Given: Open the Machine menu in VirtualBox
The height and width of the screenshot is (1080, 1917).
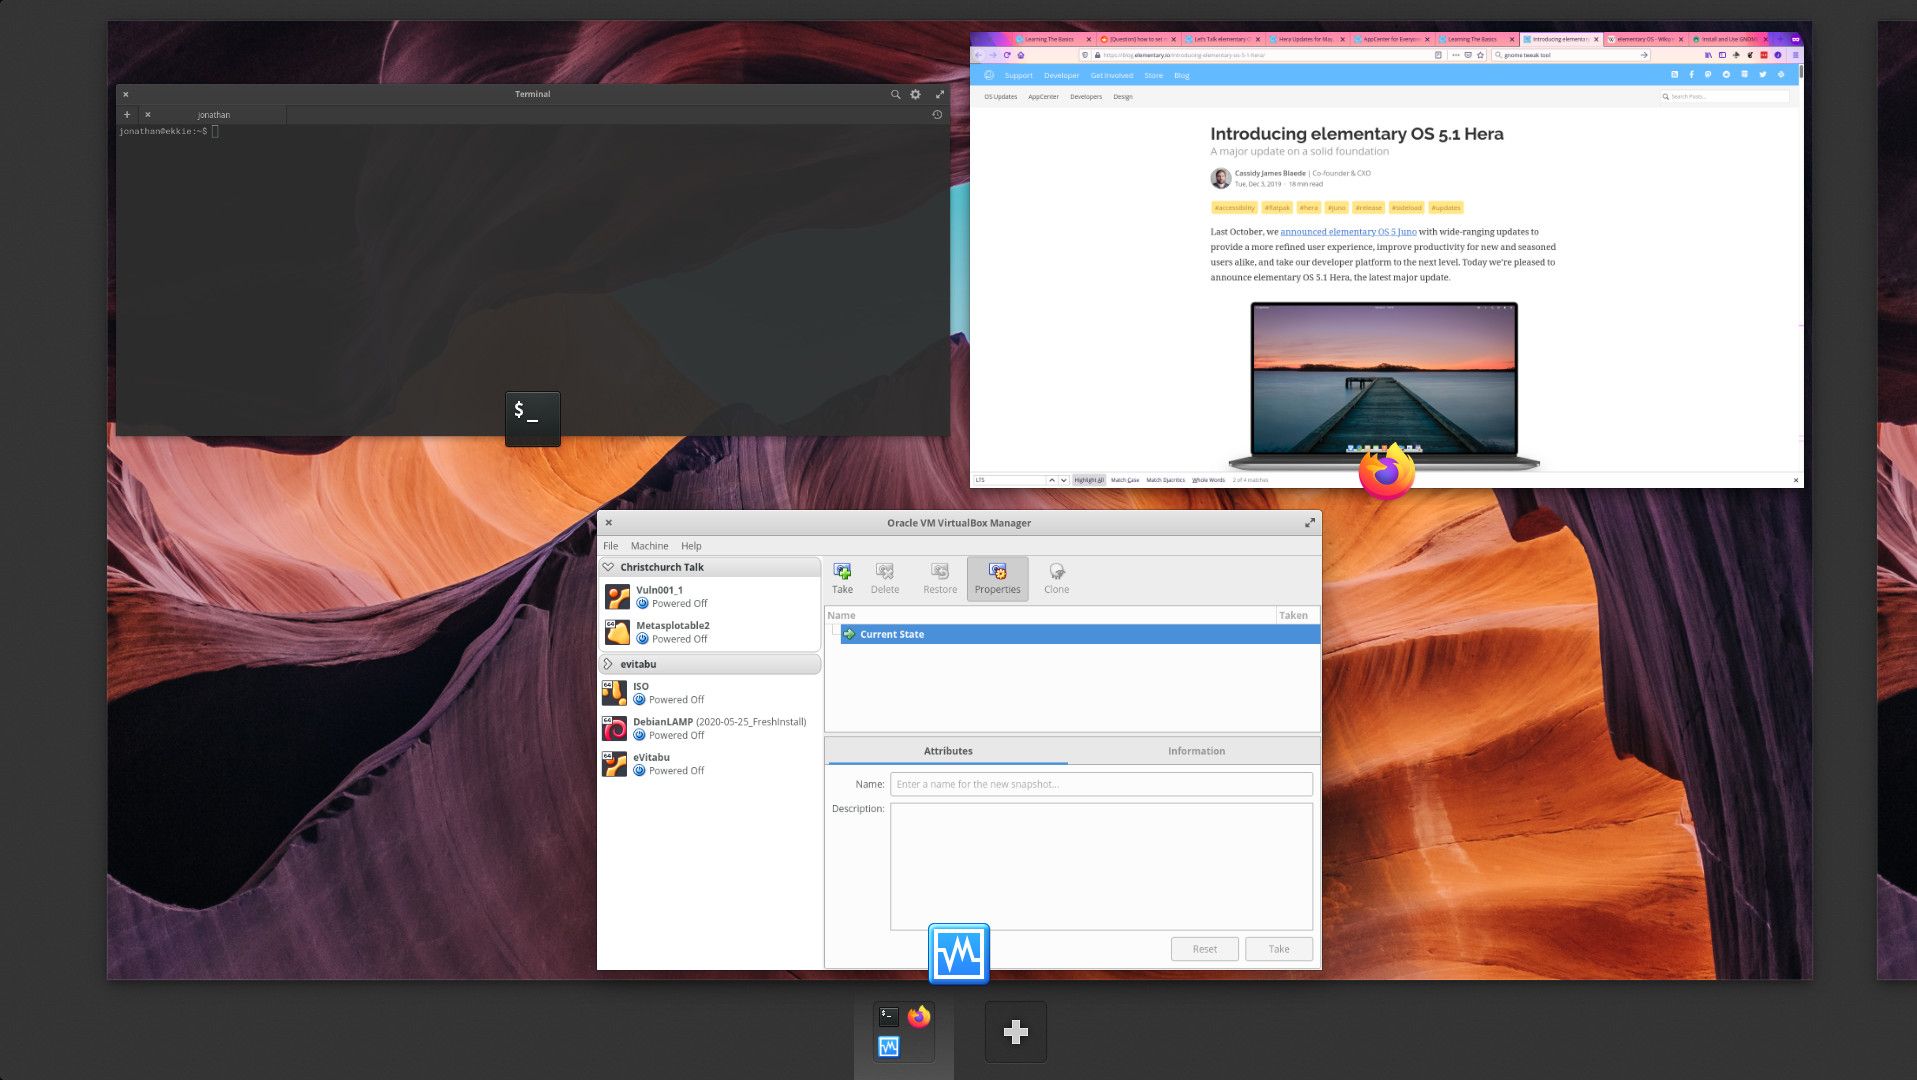Looking at the screenshot, I should pyautogui.click(x=649, y=546).
